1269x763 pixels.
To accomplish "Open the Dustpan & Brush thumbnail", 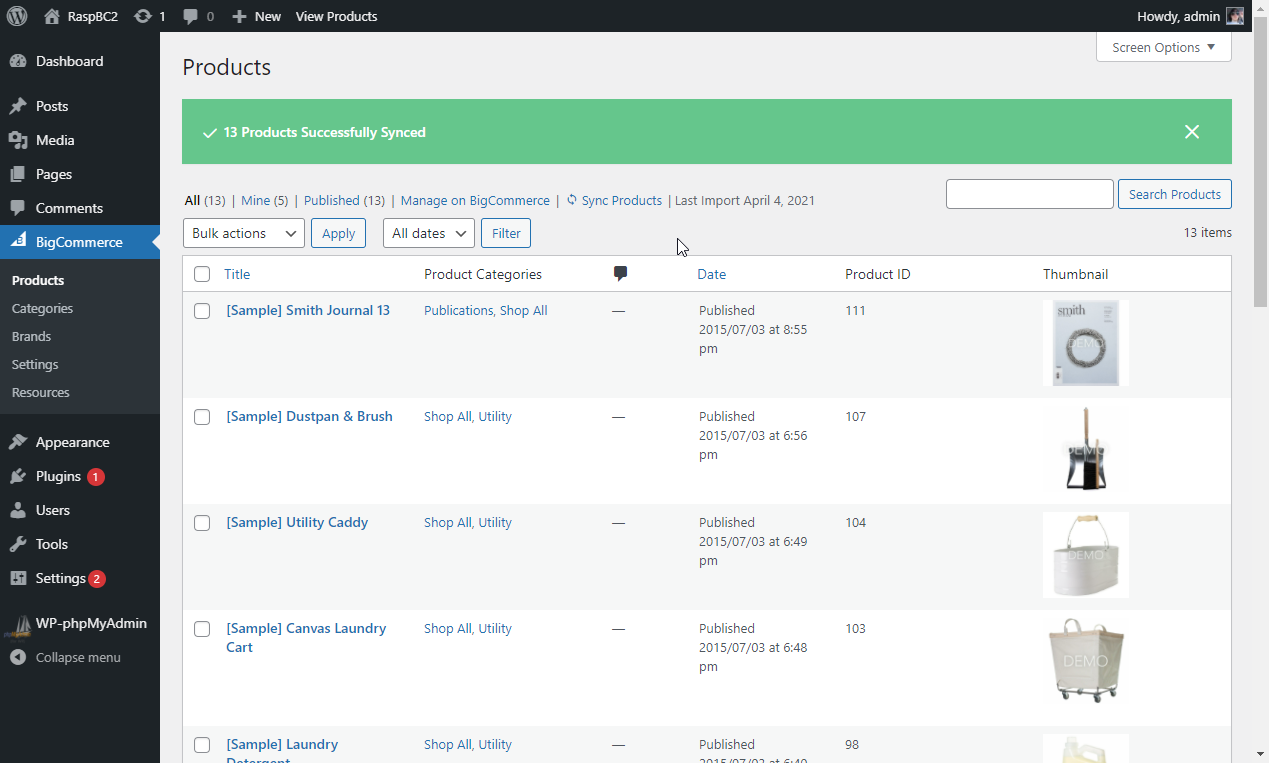I will (x=1085, y=449).
